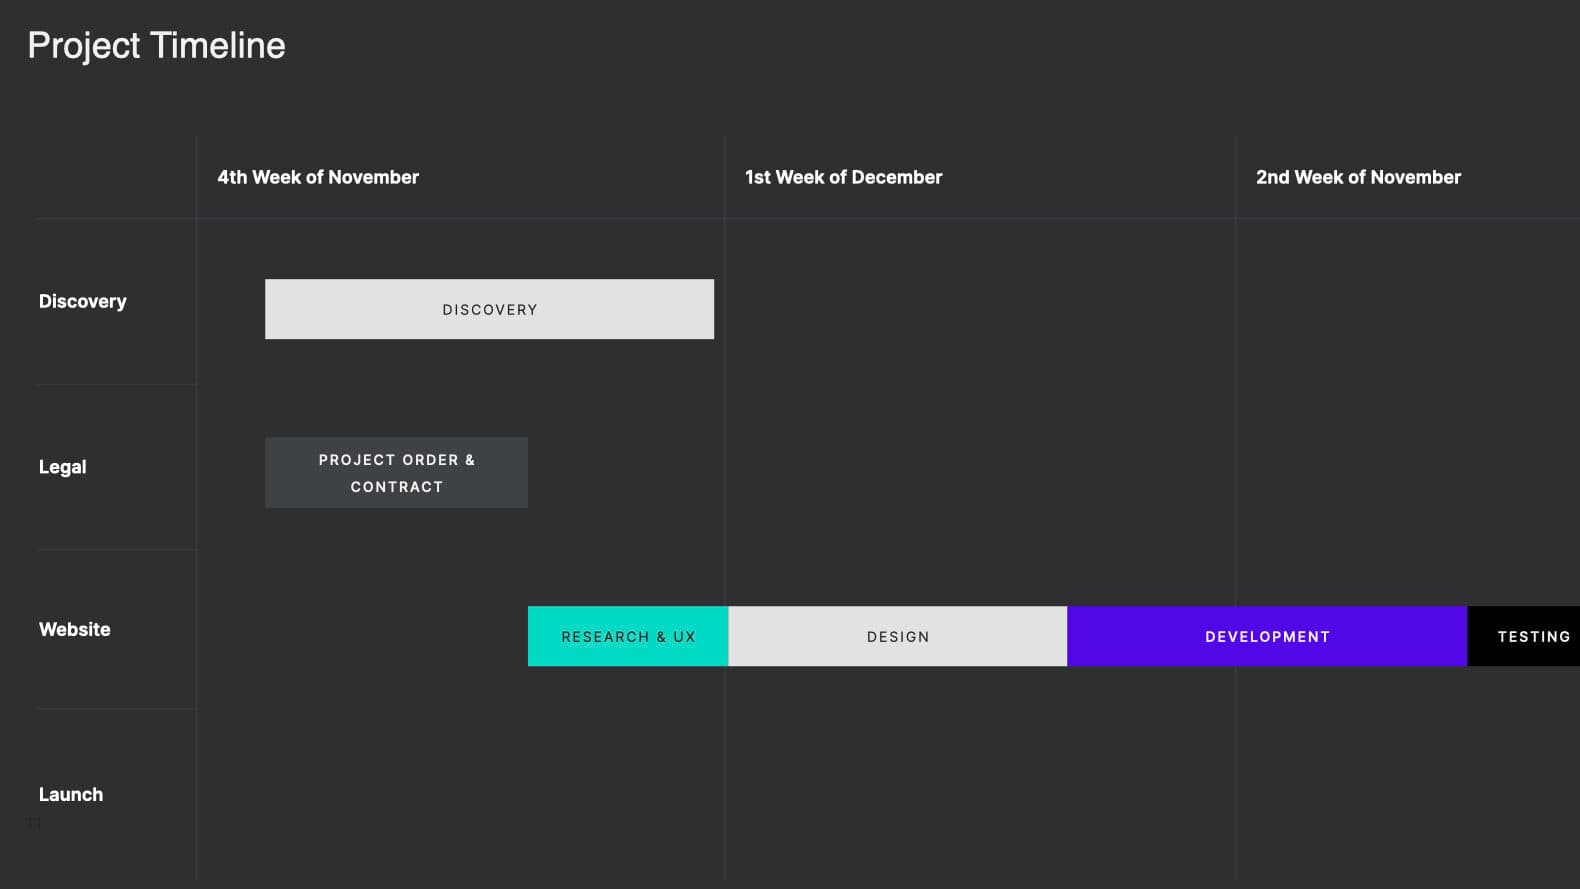Select the Launch row label

point(70,794)
